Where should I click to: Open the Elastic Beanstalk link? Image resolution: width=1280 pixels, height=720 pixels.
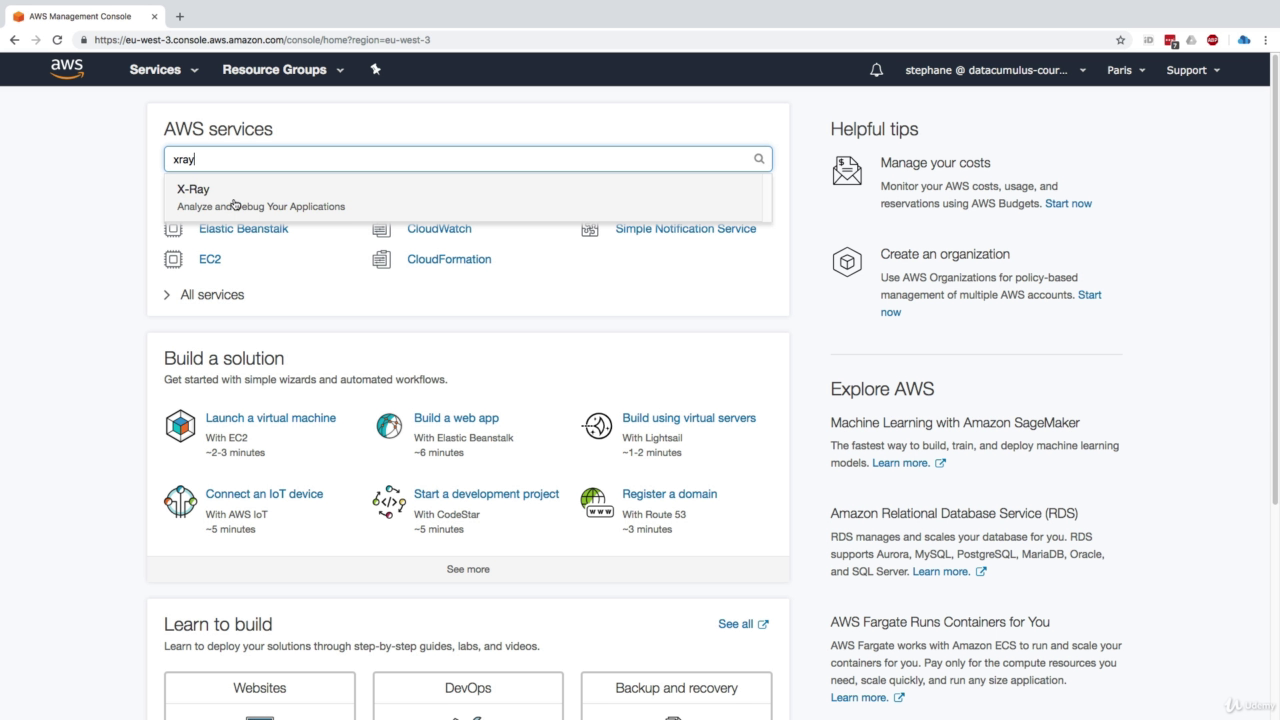(x=243, y=229)
